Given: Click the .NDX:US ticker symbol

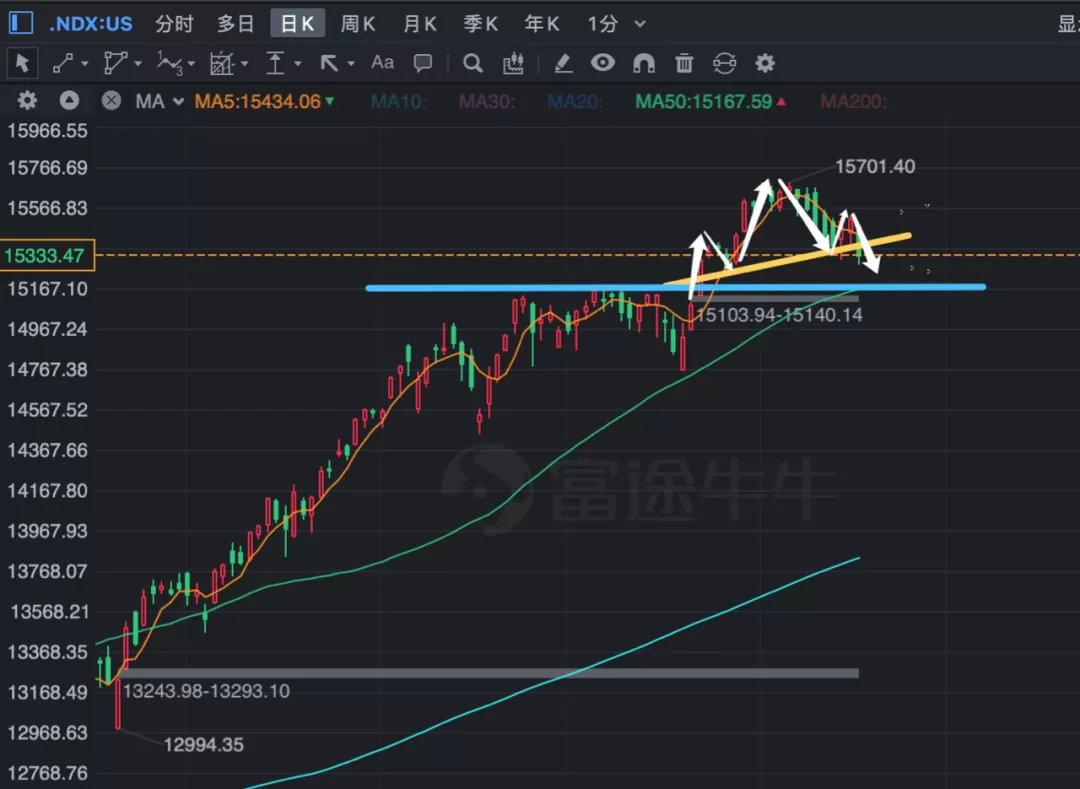Looking at the screenshot, I should 90,24.
